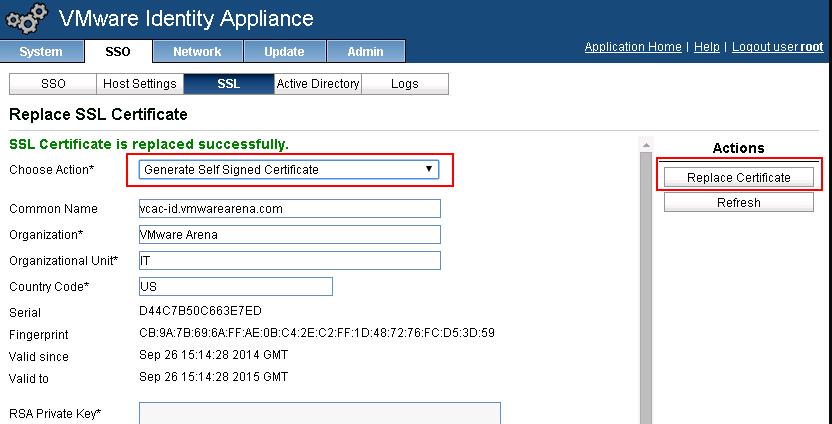
Task: Open the System tab
Action: pyautogui.click(x=41, y=51)
